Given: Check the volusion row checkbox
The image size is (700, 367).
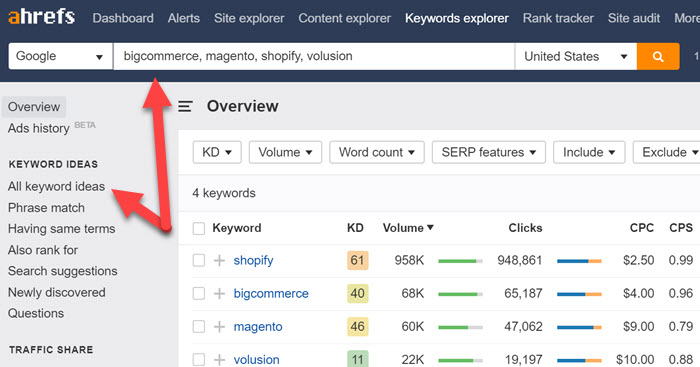Looking at the screenshot, I should [199, 359].
